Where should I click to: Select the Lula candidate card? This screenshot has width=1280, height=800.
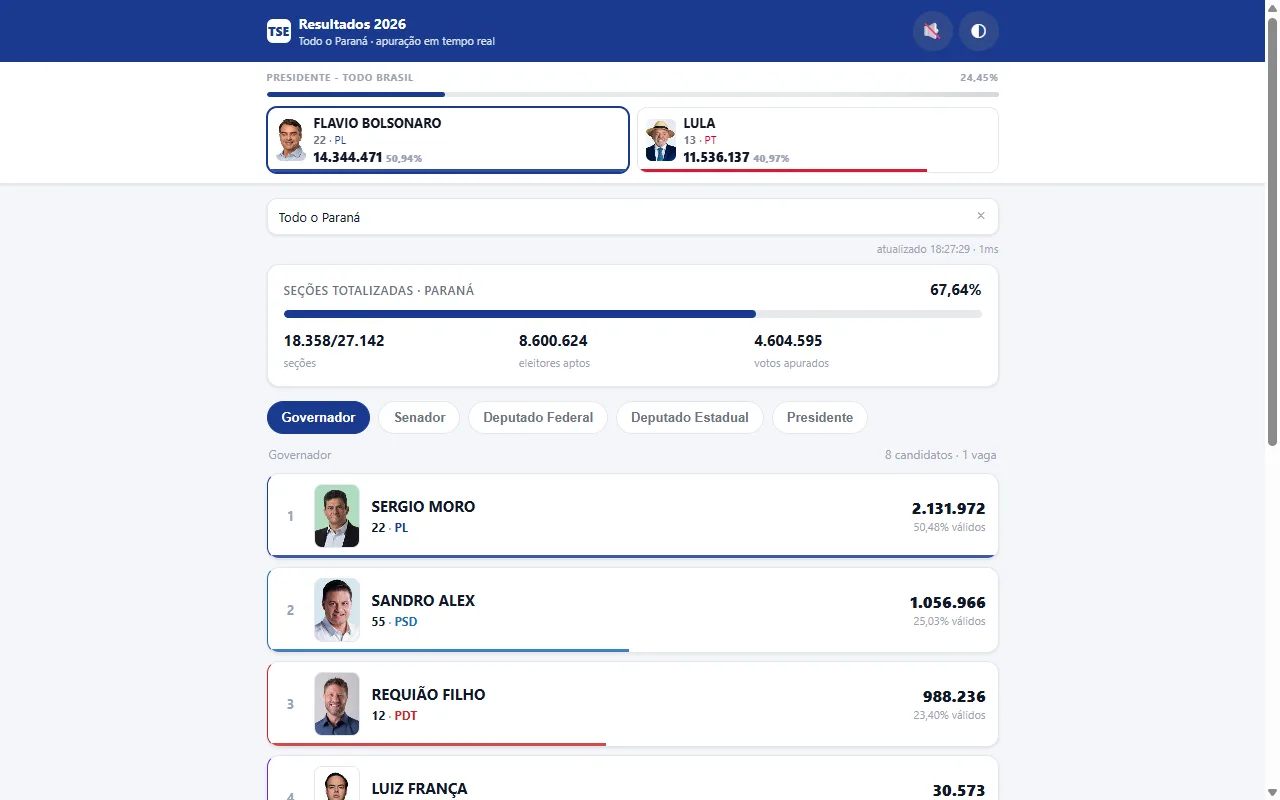coord(817,140)
